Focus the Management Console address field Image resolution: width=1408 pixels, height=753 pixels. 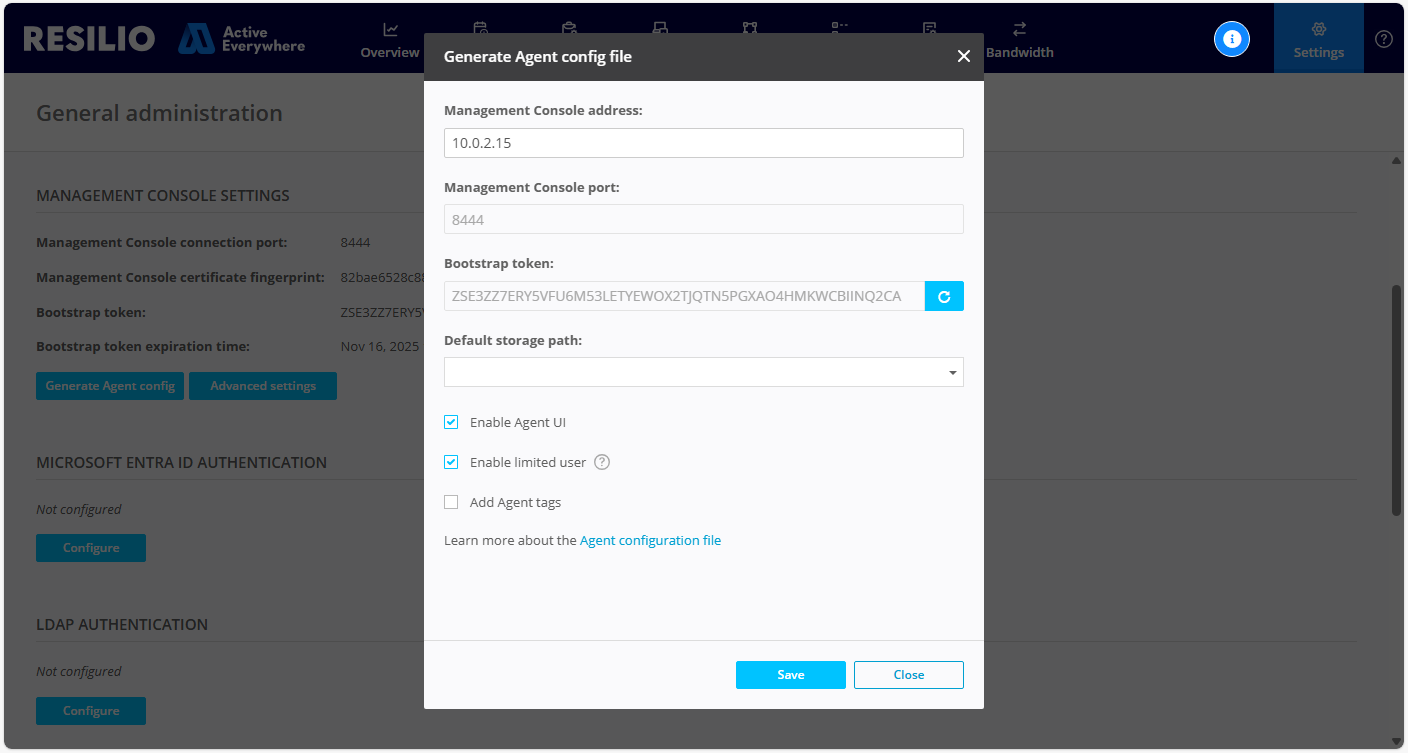tap(703, 143)
